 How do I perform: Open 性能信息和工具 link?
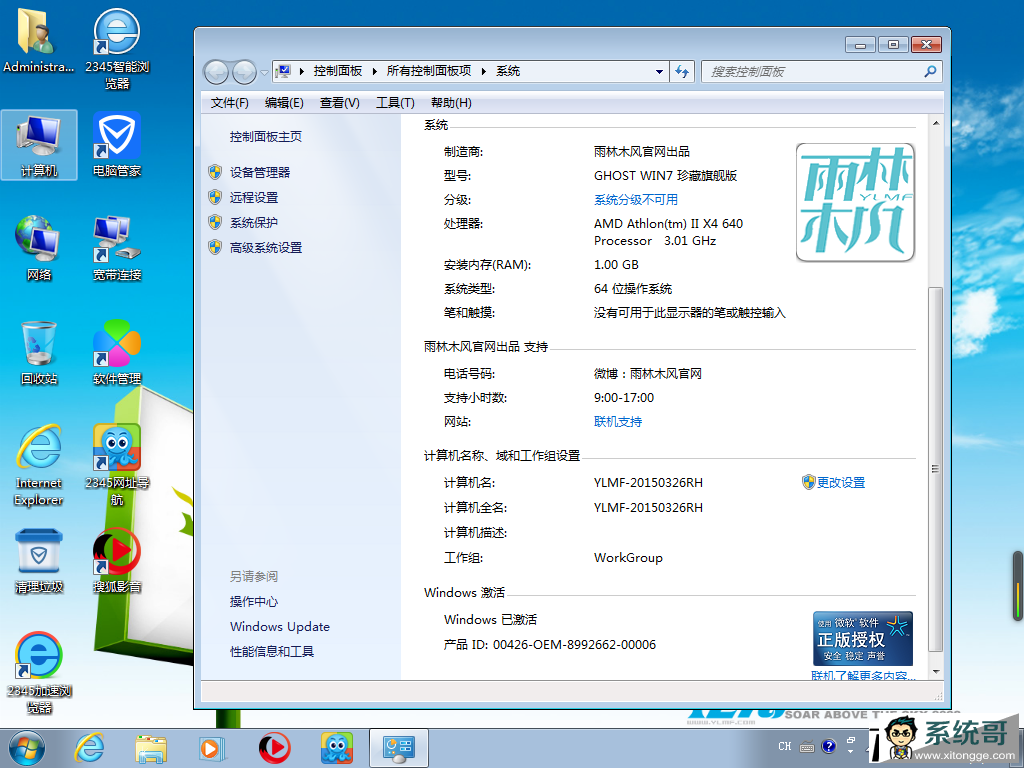click(272, 651)
